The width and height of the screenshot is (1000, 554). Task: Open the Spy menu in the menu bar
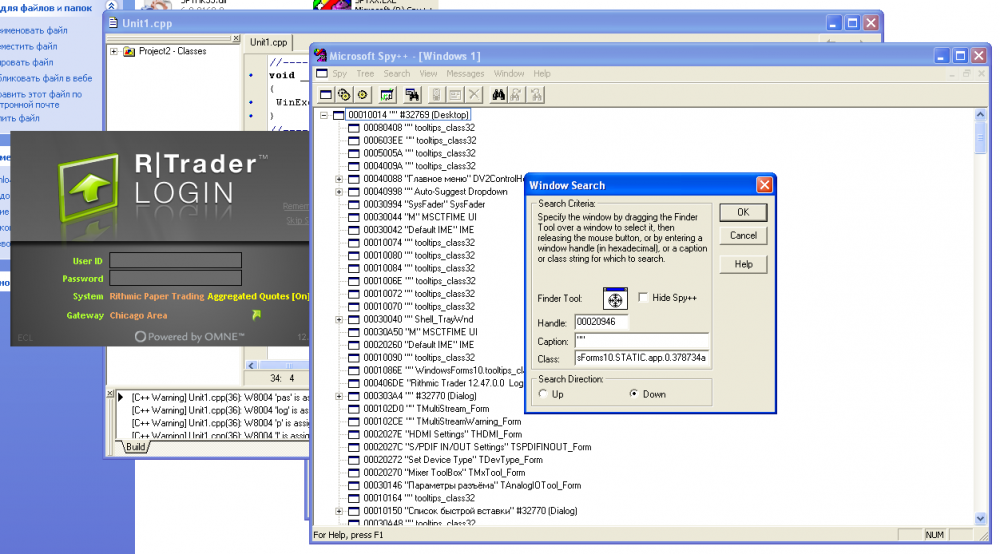[339, 74]
